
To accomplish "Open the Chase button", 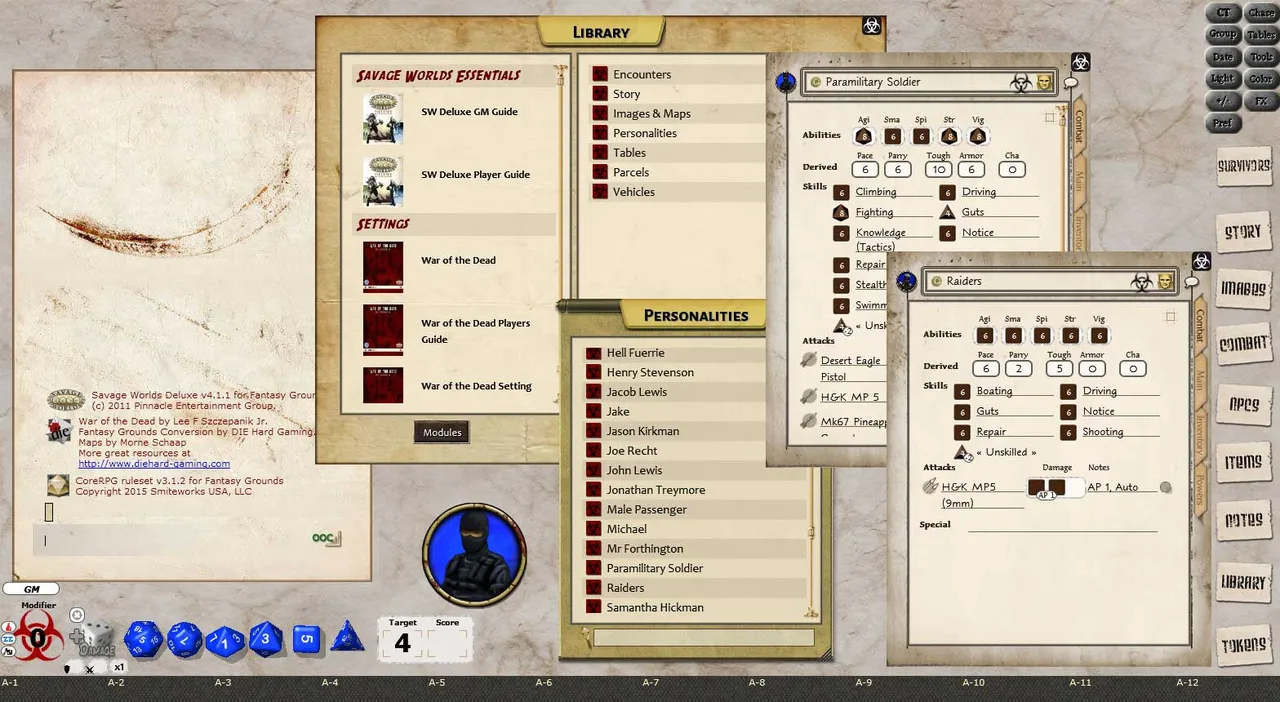I will coord(1261,13).
